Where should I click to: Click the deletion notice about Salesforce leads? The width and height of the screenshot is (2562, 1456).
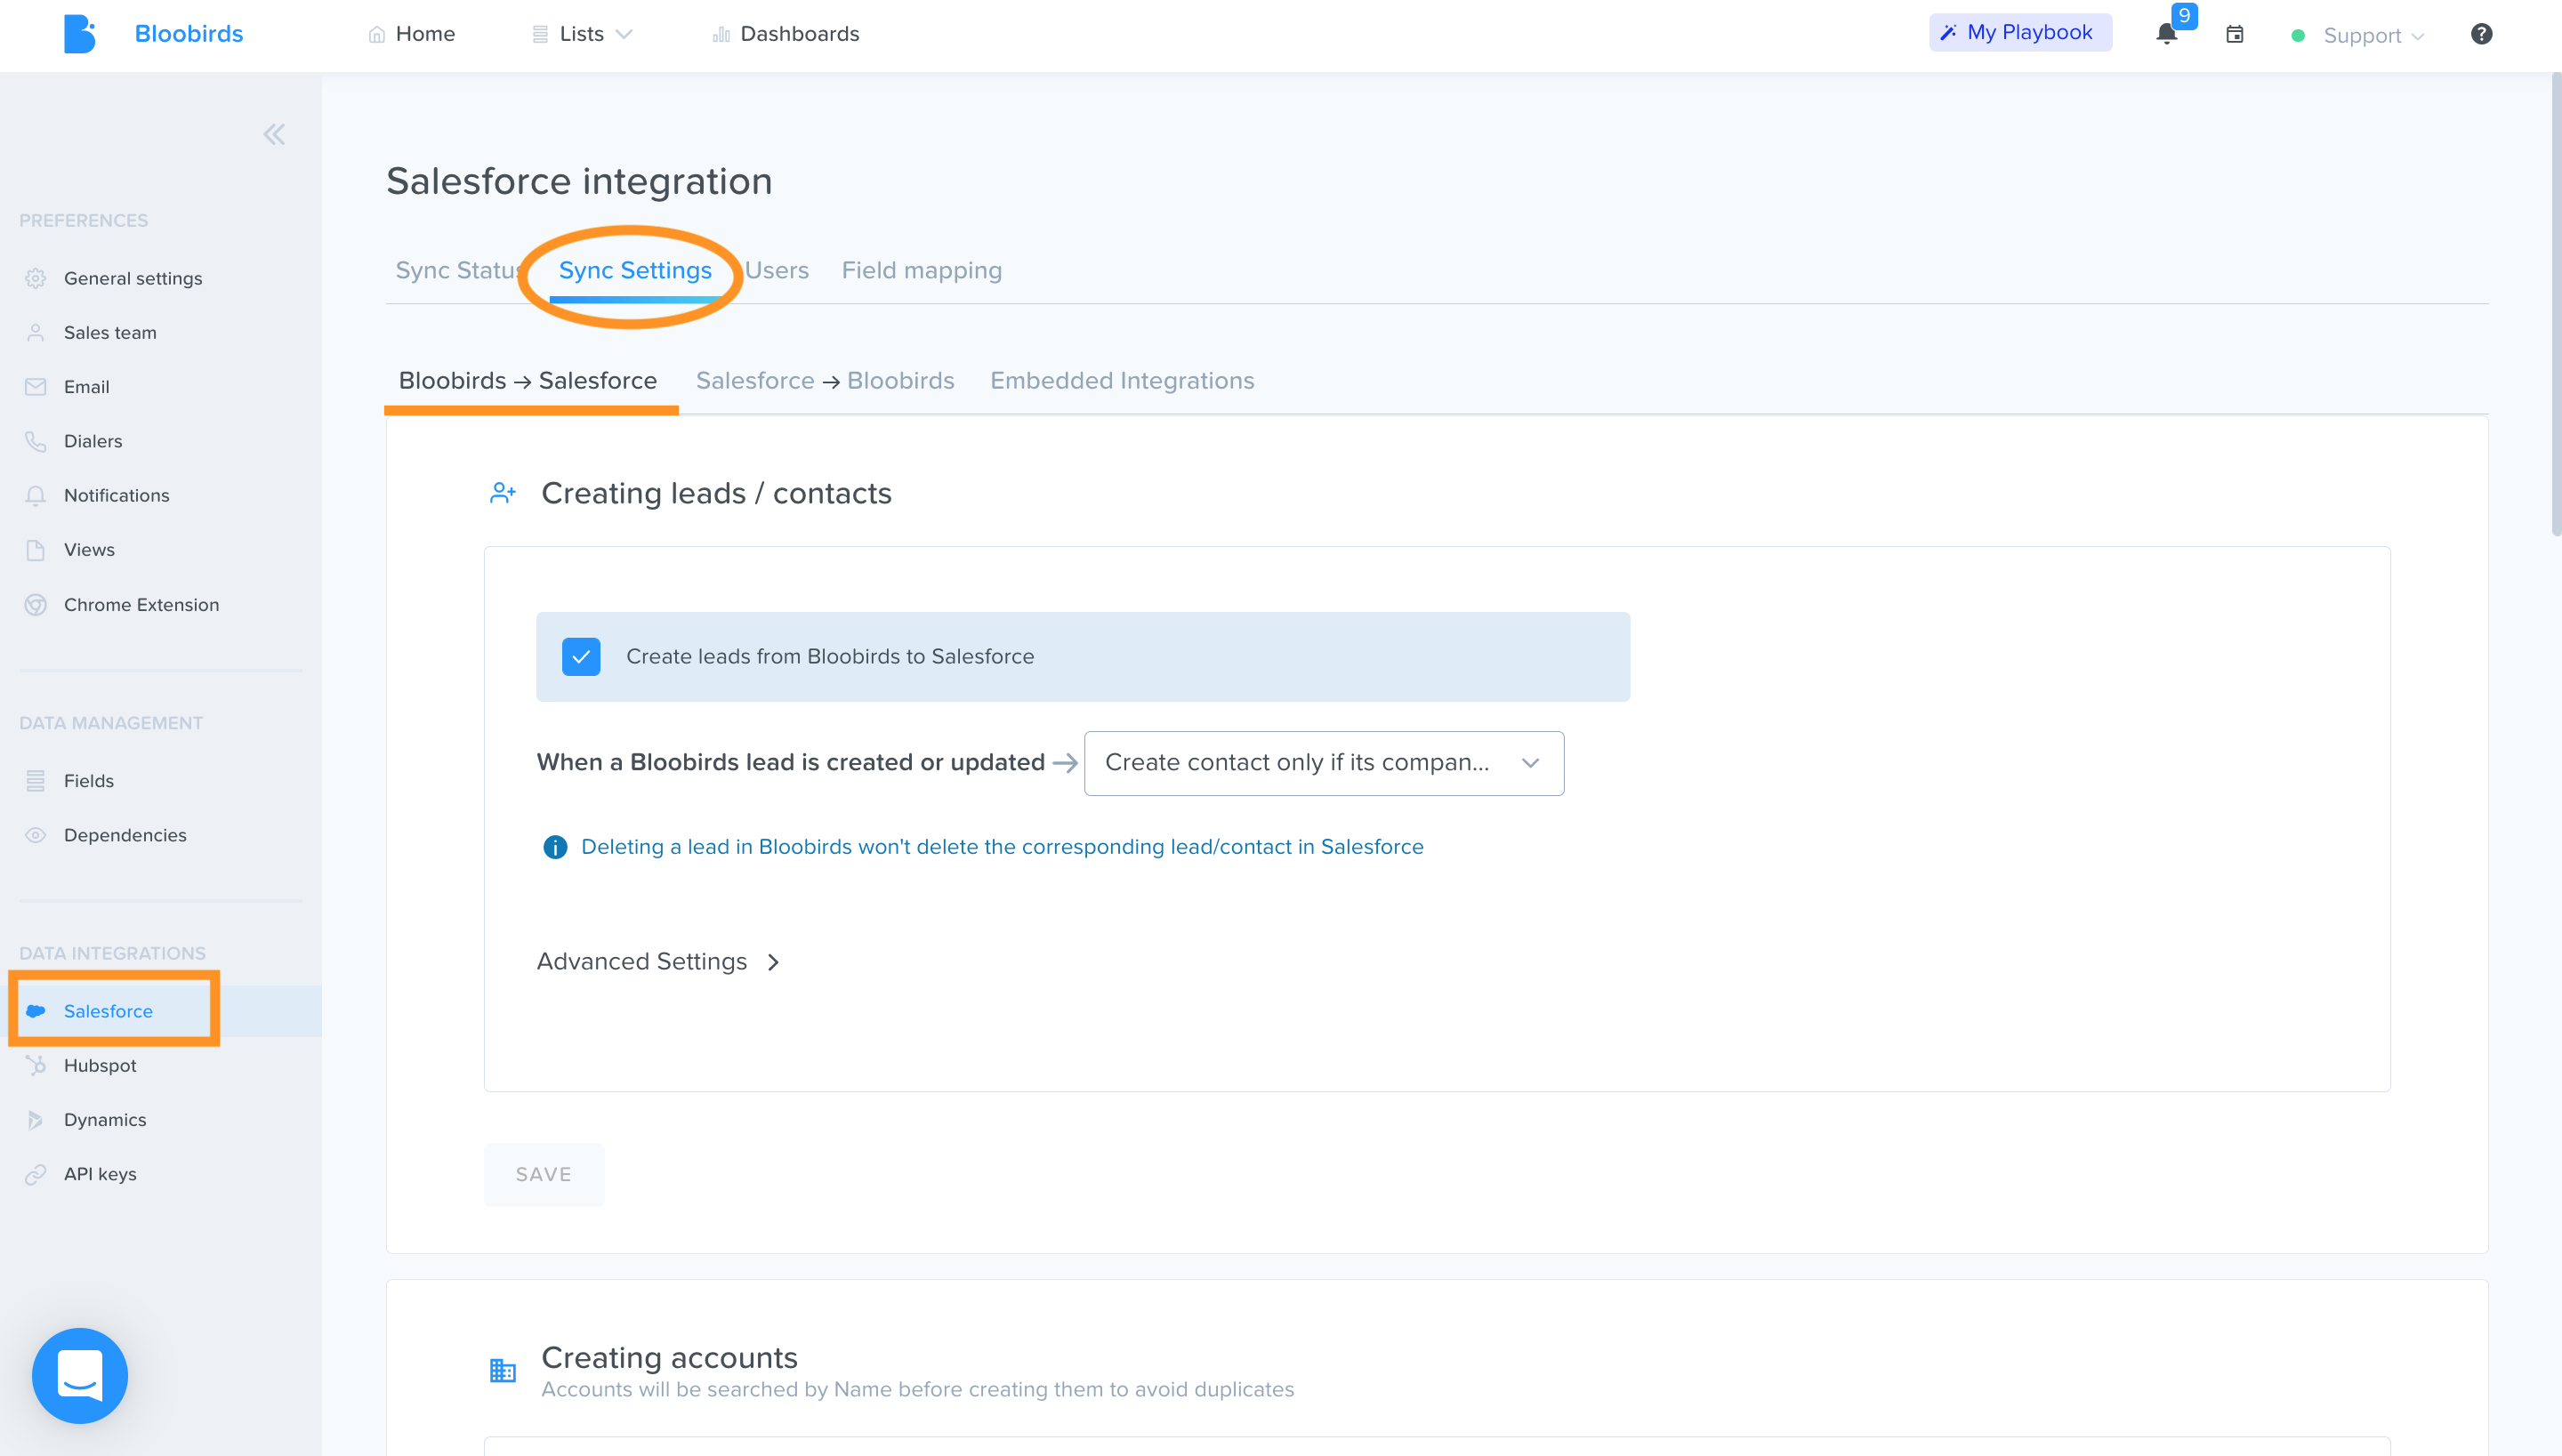1002,847
